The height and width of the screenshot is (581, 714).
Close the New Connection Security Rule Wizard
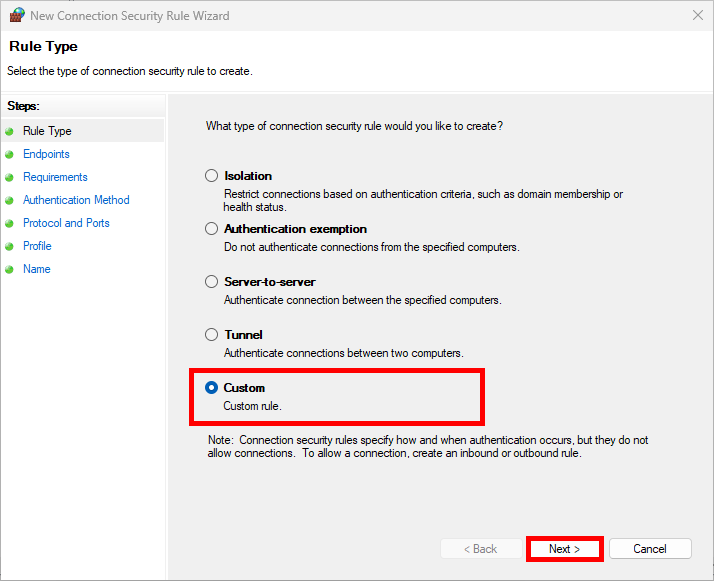pyautogui.click(x=698, y=15)
